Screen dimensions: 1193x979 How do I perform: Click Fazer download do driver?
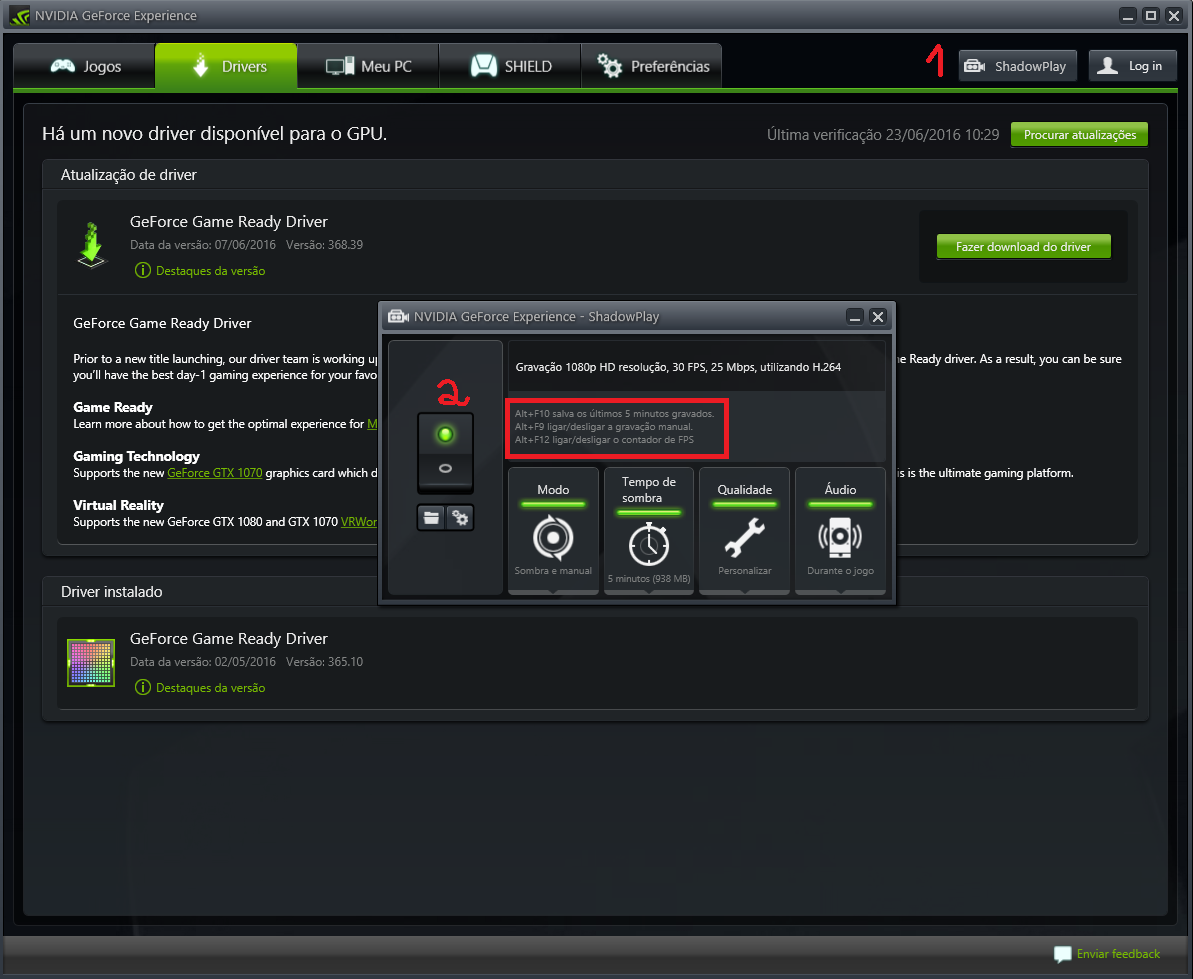(x=1023, y=246)
